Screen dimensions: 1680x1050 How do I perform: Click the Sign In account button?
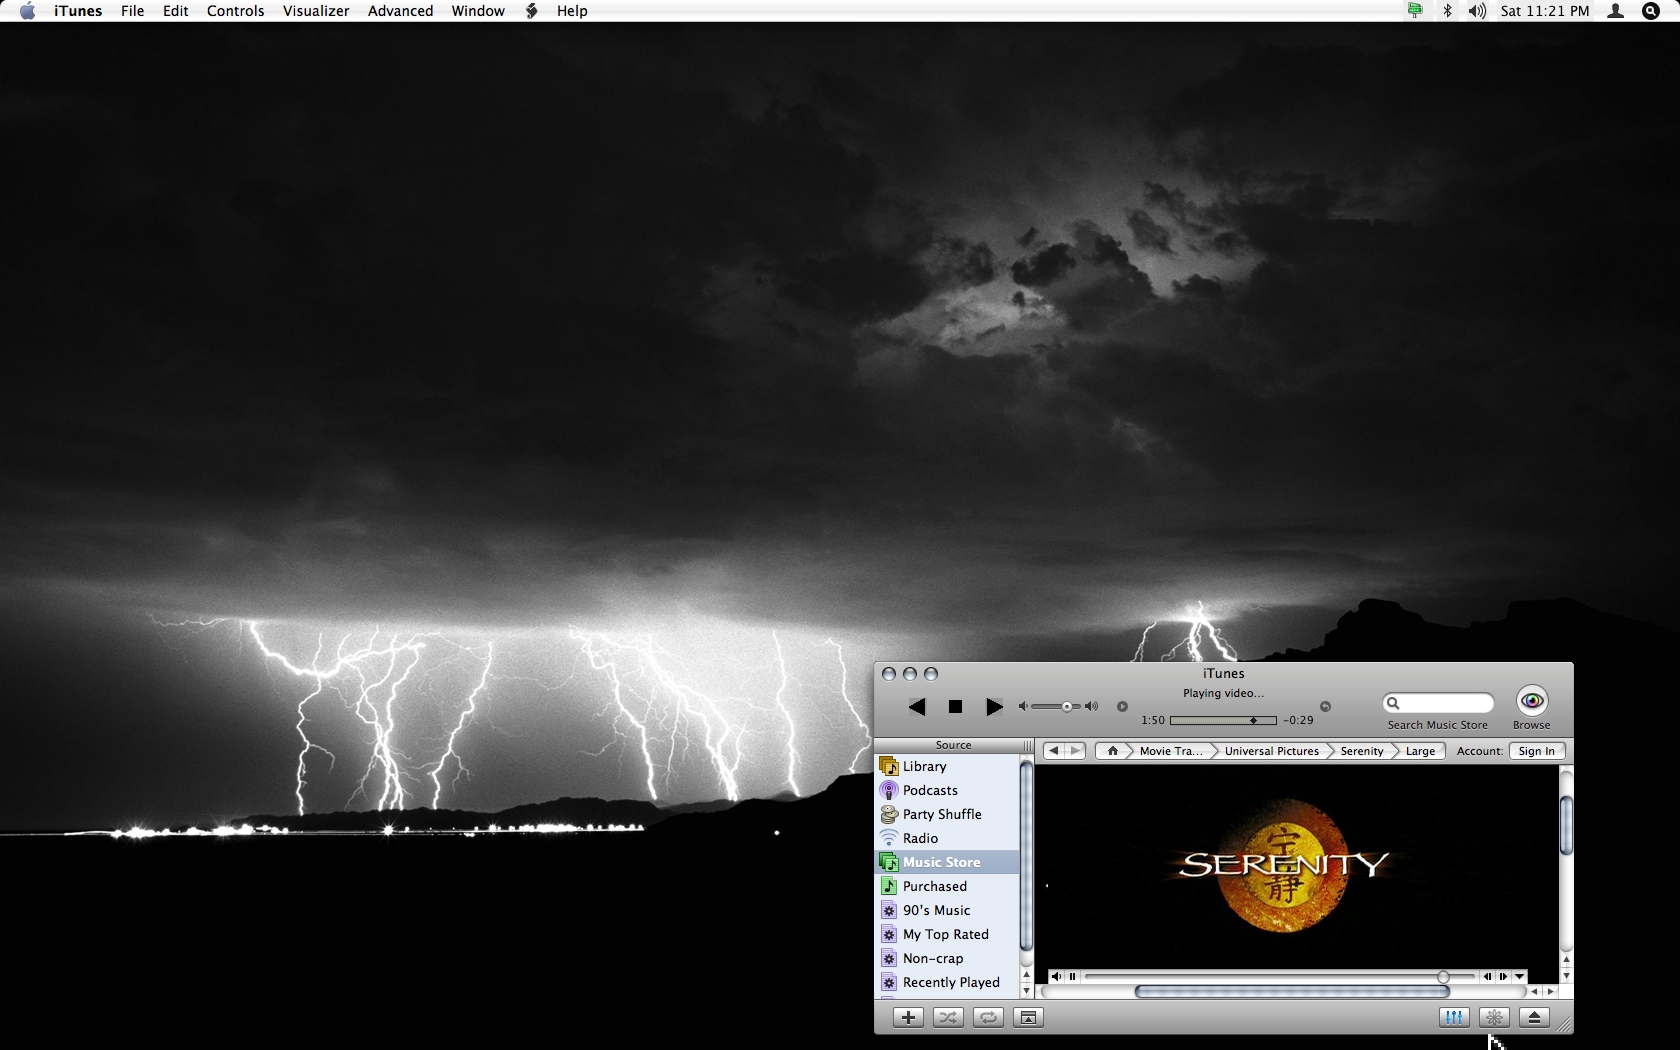(x=1536, y=751)
